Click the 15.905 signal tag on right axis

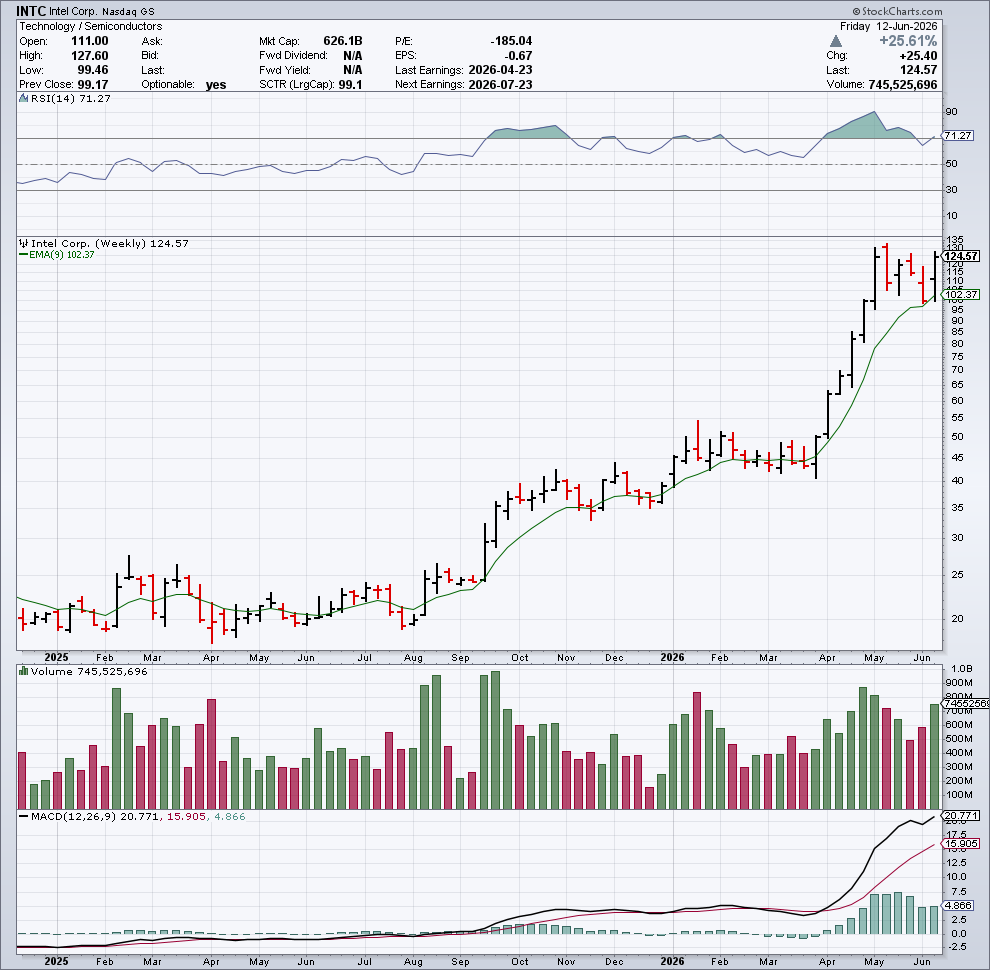[x=961, y=844]
